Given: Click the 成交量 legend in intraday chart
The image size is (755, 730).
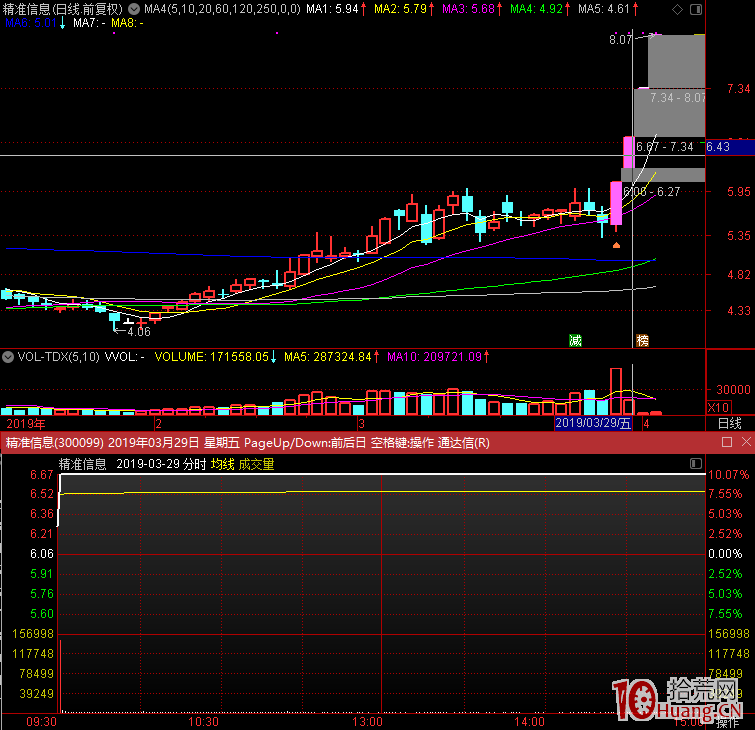Looking at the screenshot, I should click(257, 464).
